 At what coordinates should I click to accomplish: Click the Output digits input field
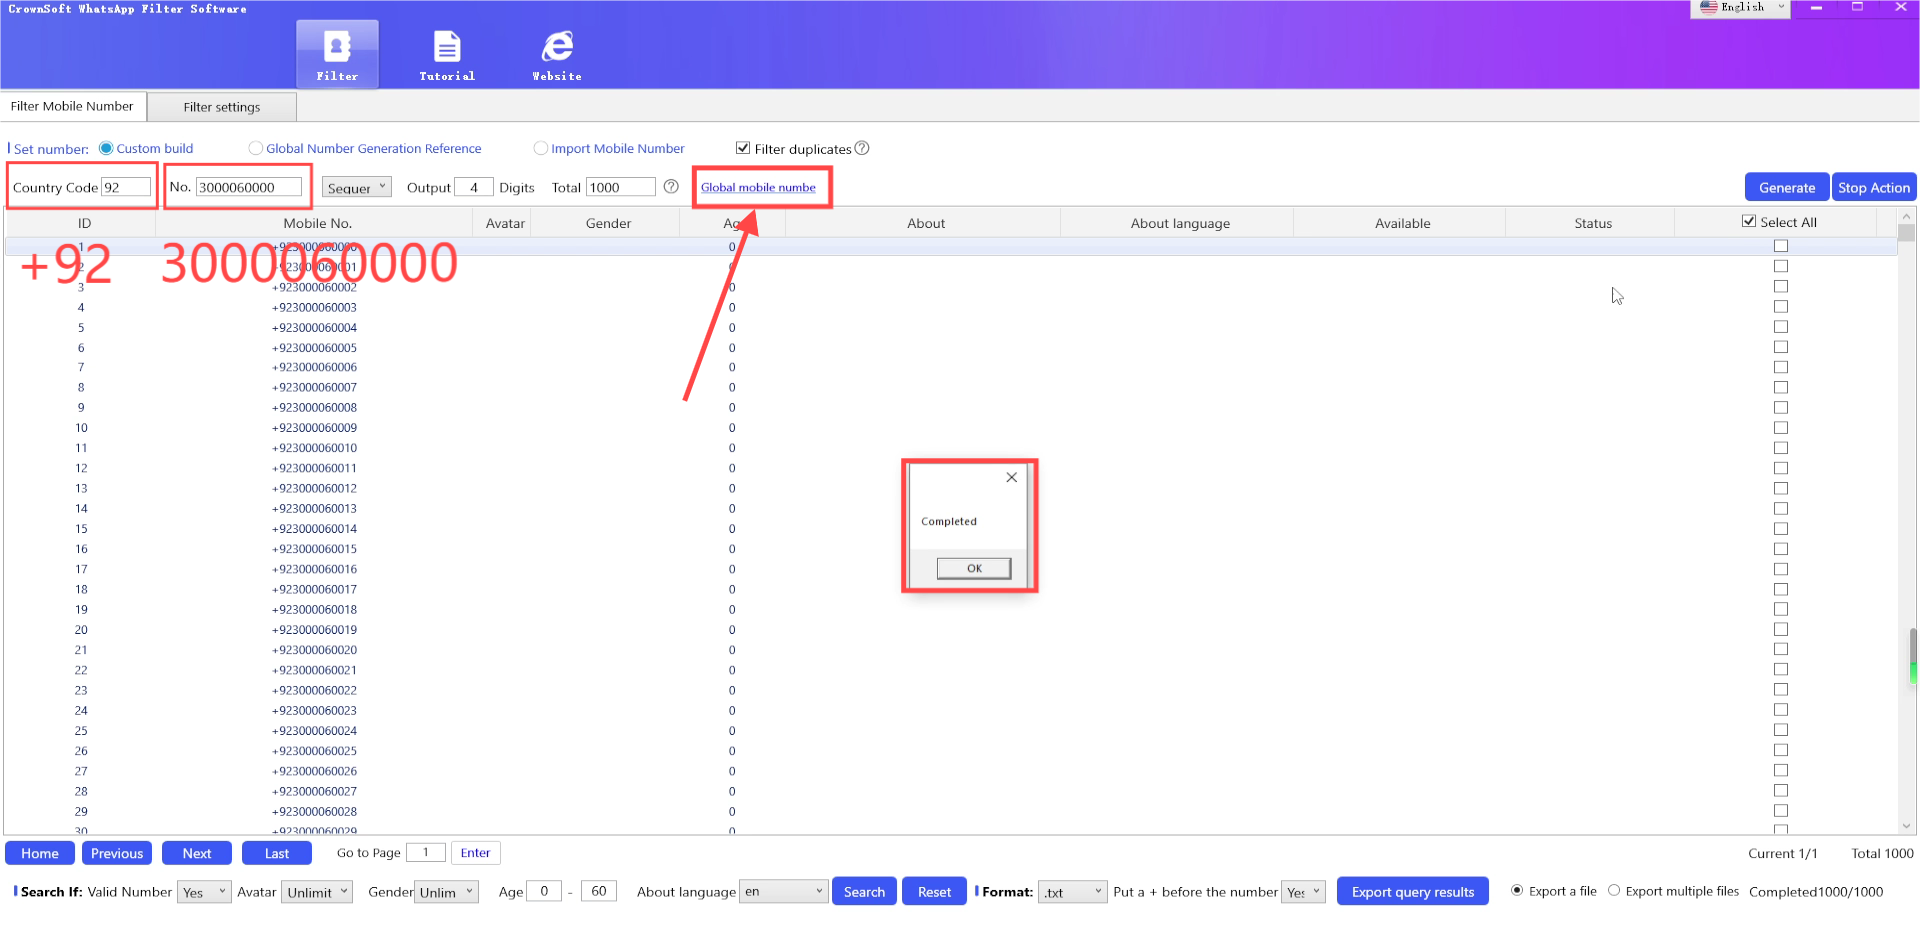click(x=474, y=187)
